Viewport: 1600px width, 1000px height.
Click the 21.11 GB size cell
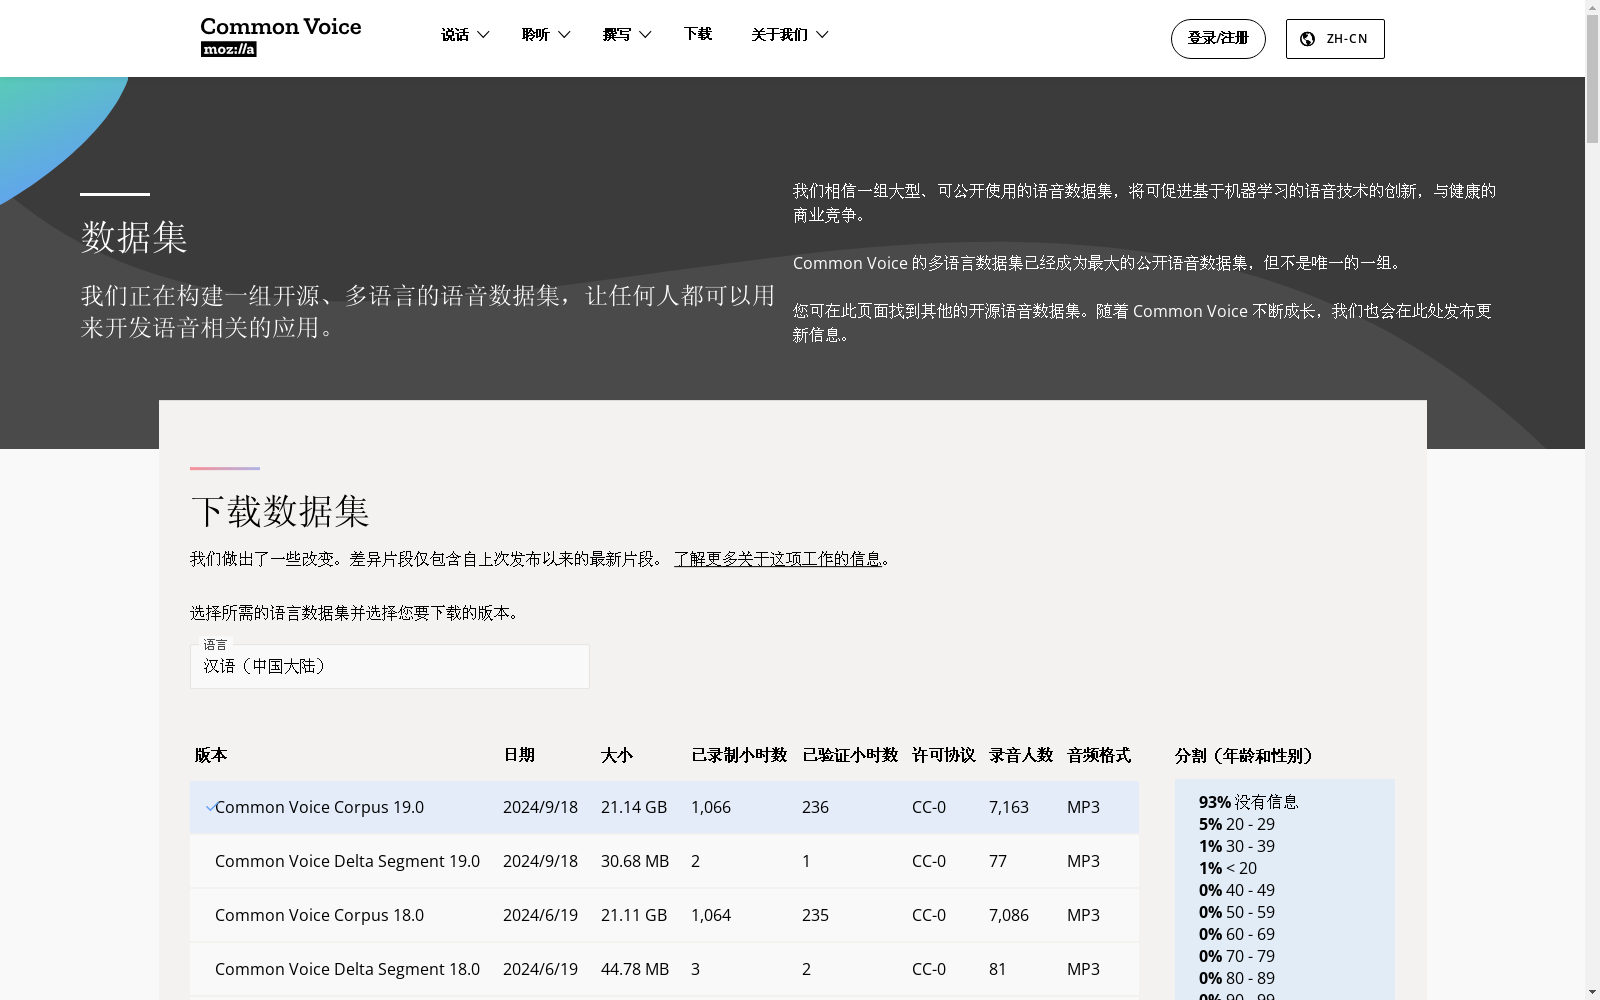coord(634,915)
